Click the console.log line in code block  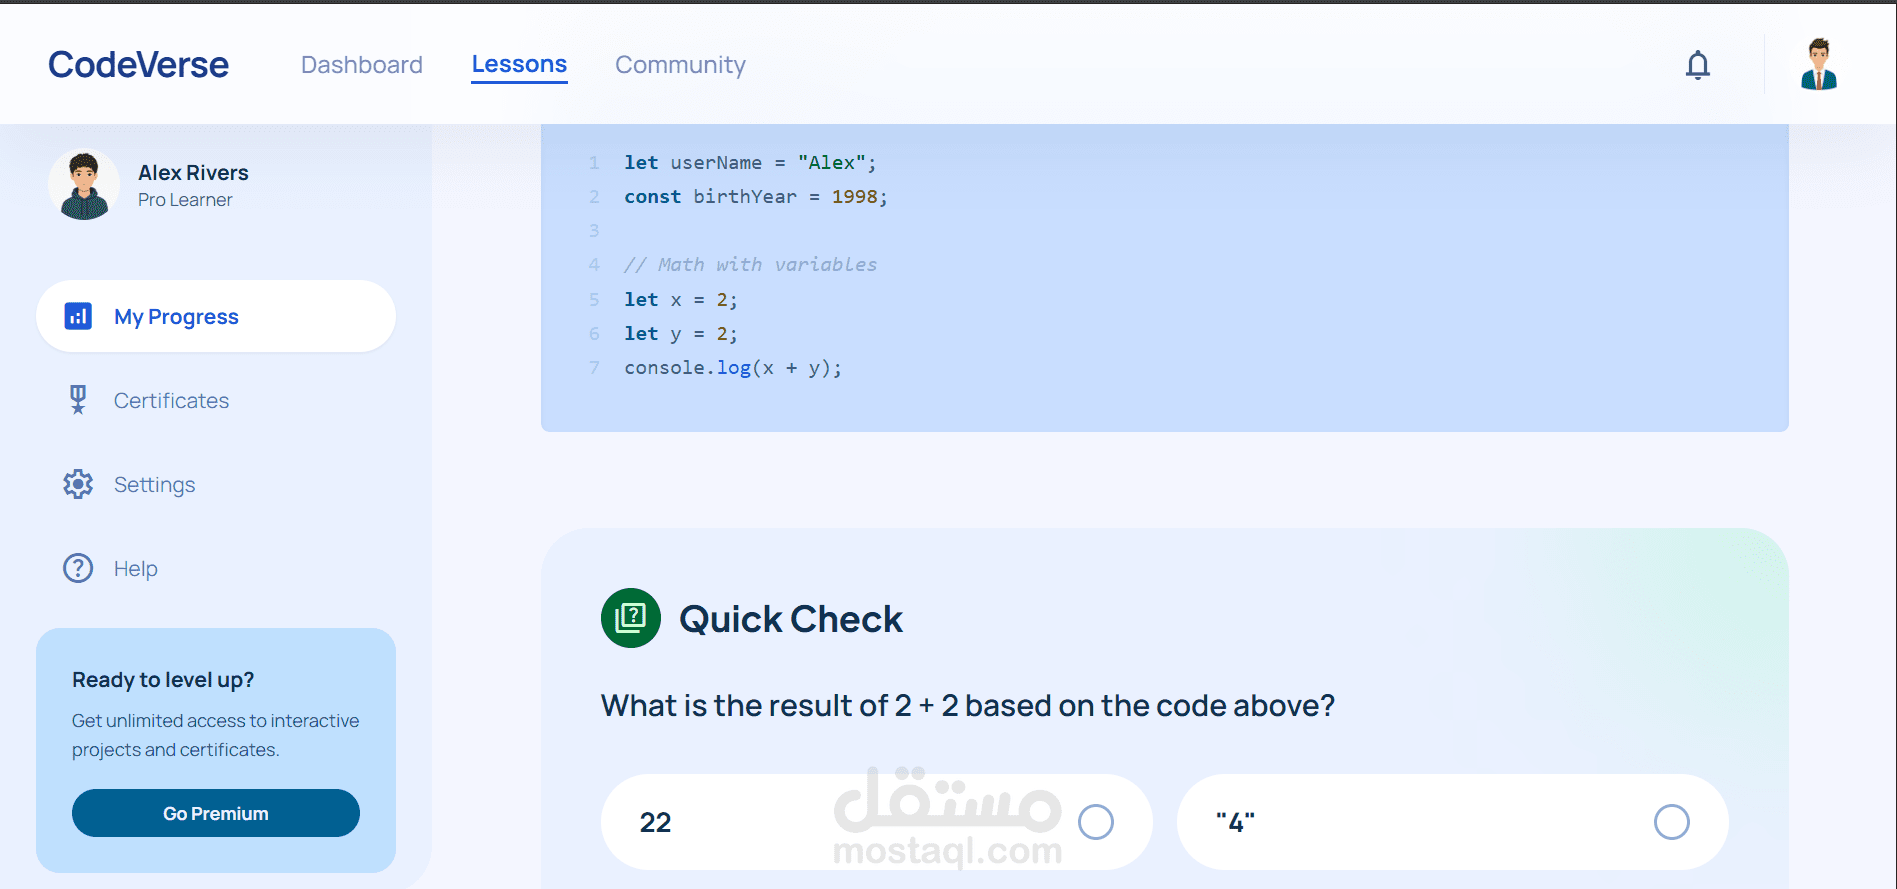coord(733,368)
